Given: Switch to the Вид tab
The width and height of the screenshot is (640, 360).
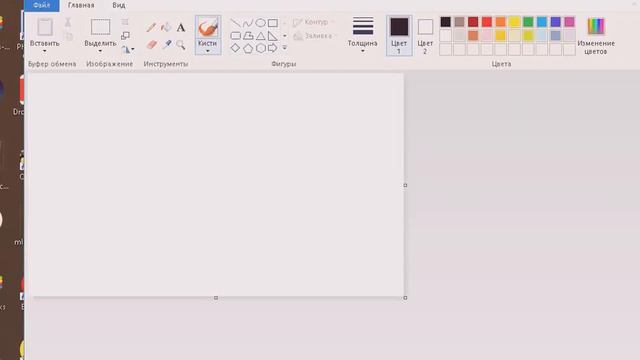Looking at the screenshot, I should pyautogui.click(x=119, y=5).
